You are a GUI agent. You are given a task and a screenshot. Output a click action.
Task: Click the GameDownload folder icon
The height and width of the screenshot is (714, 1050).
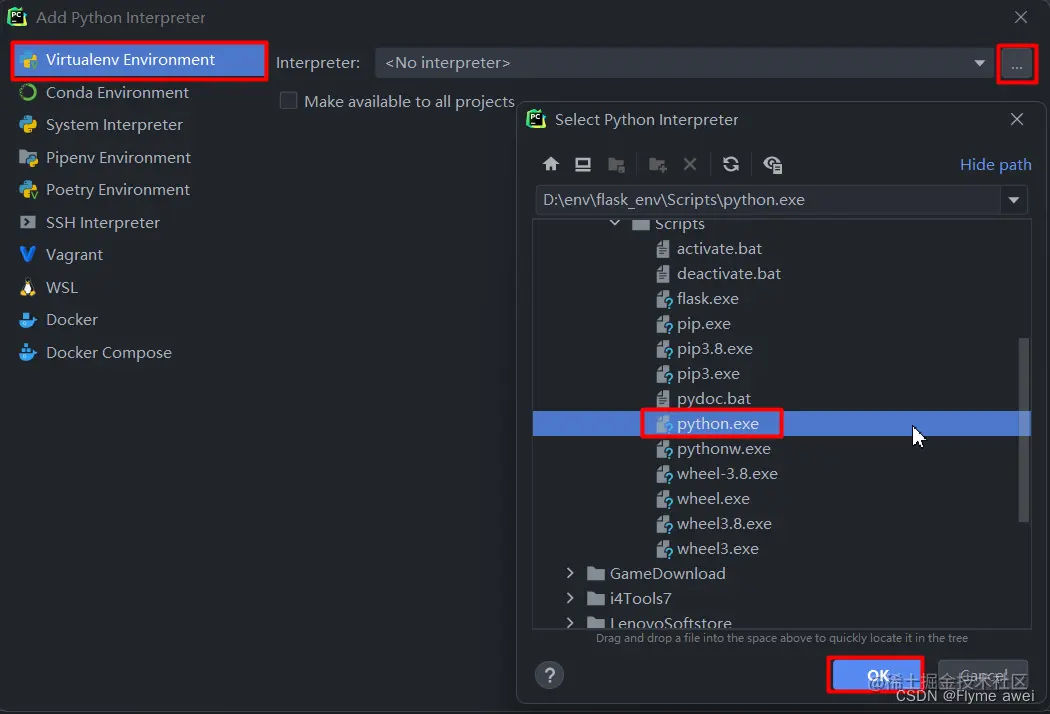click(x=596, y=574)
